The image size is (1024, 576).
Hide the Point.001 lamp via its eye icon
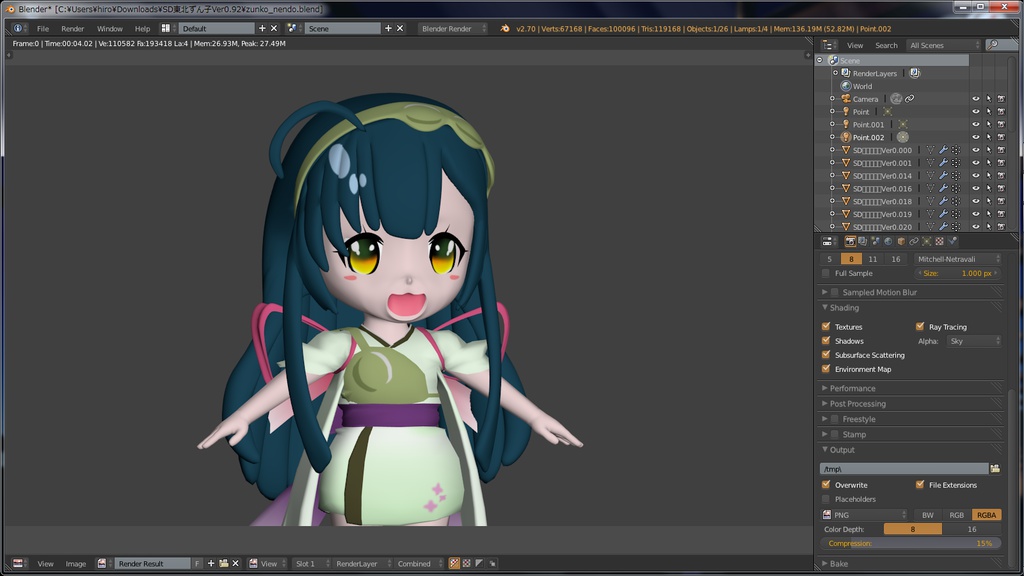977,124
